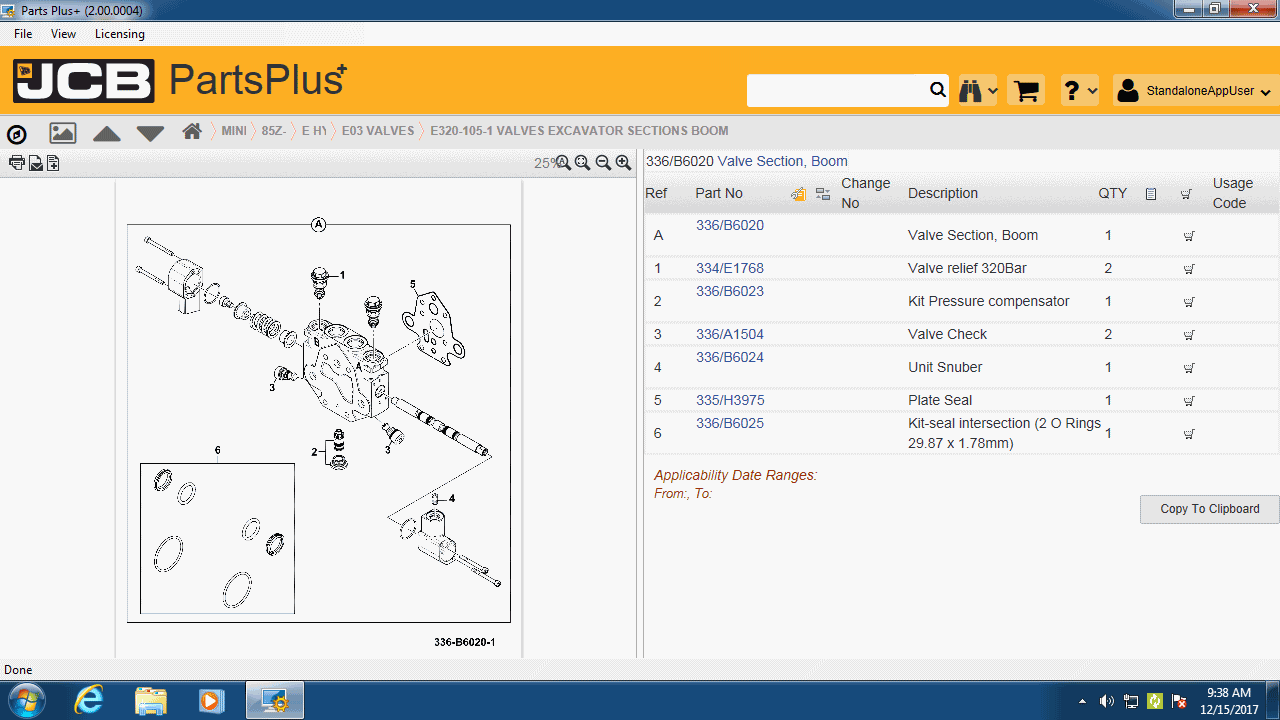The height and width of the screenshot is (720, 1280).
Task: Click the print diagram icon
Action: pyautogui.click(x=17, y=163)
